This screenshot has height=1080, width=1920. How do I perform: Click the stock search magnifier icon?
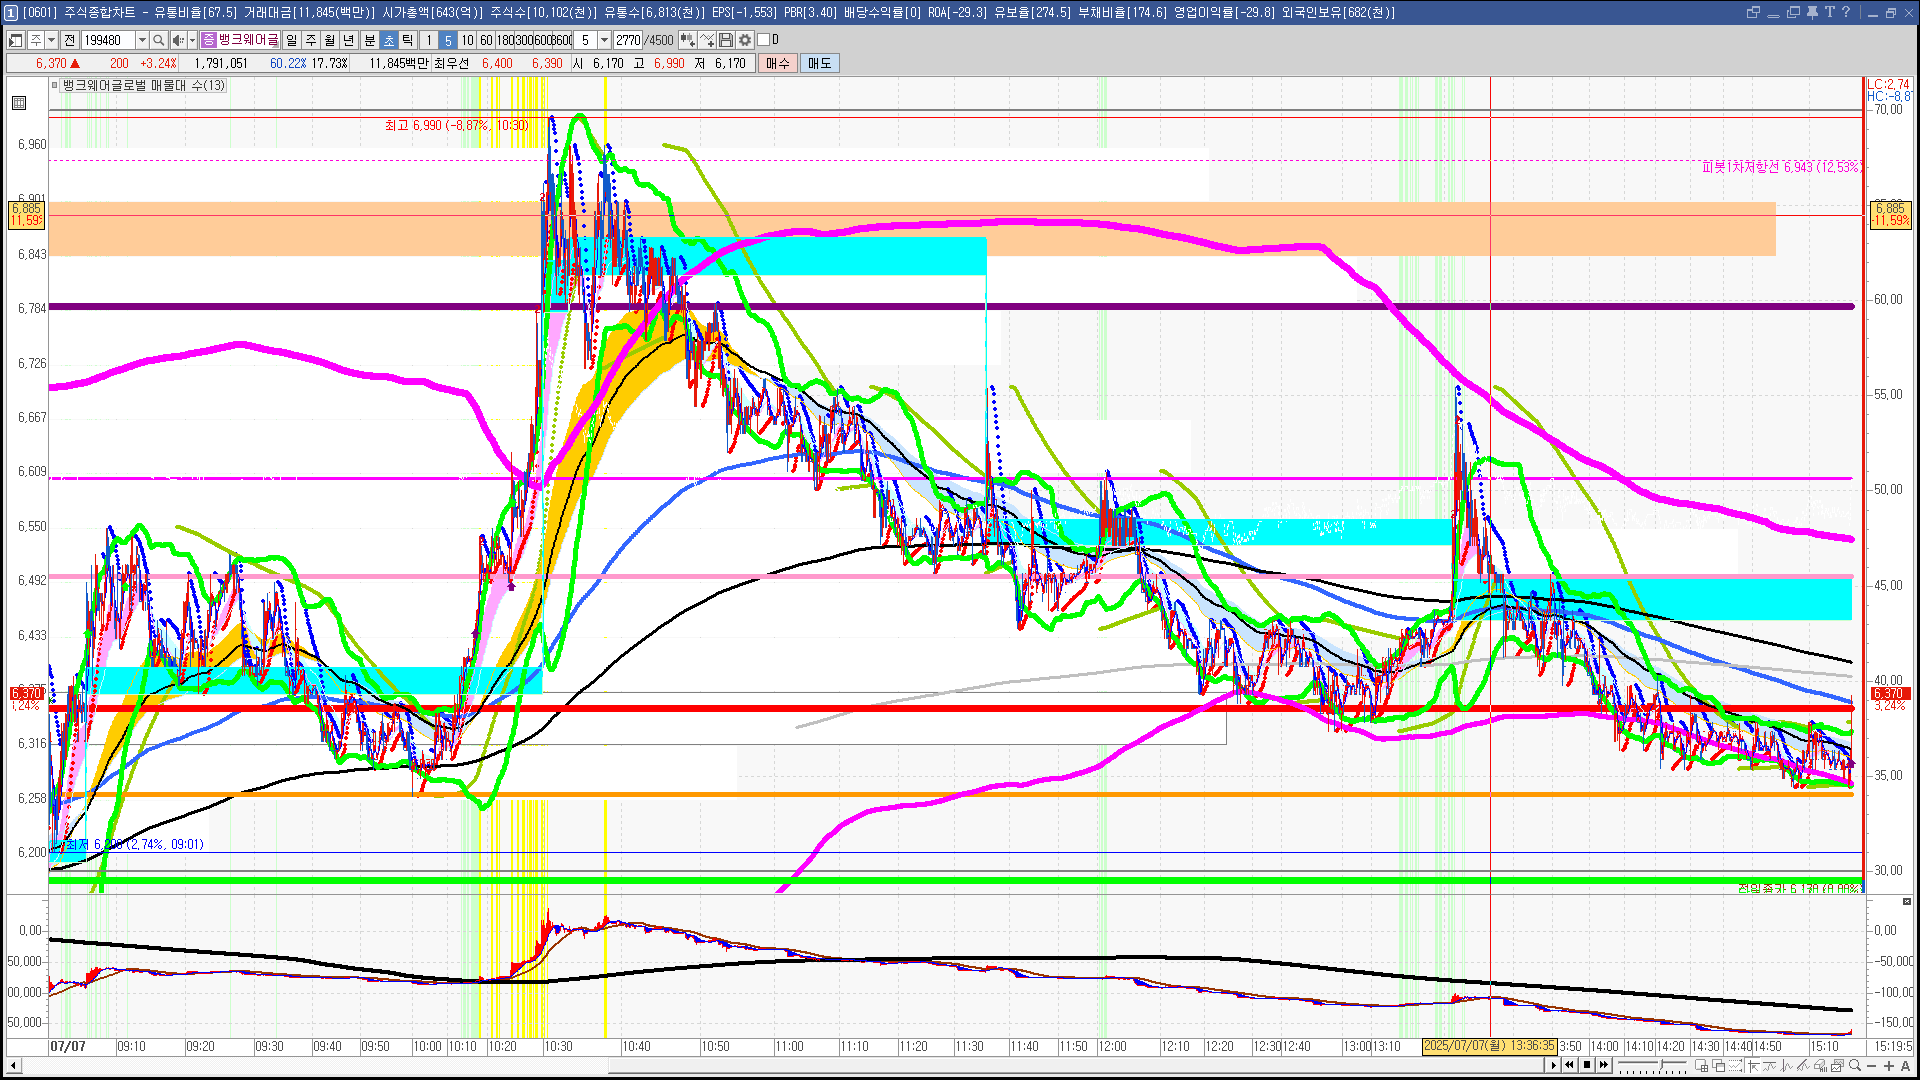[158, 40]
